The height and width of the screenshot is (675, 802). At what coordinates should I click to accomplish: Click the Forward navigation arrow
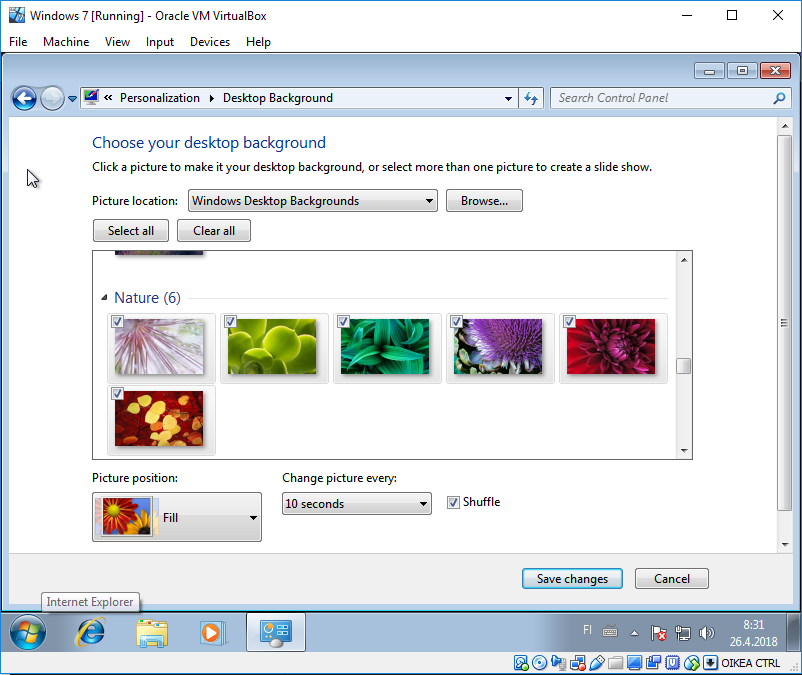click(52, 98)
